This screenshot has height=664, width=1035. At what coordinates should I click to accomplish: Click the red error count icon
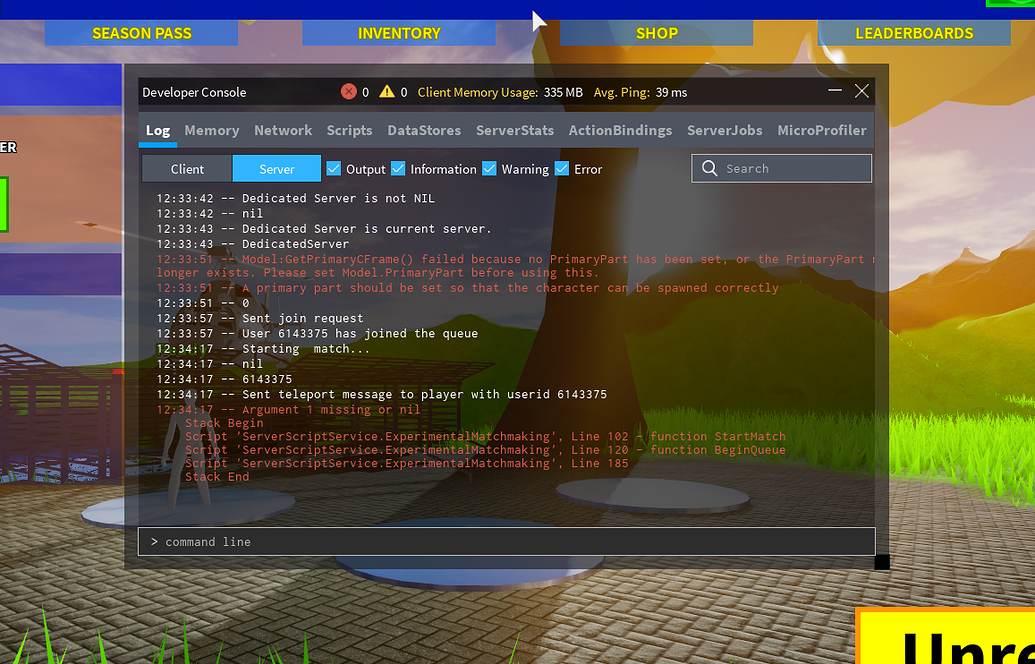[x=348, y=92]
